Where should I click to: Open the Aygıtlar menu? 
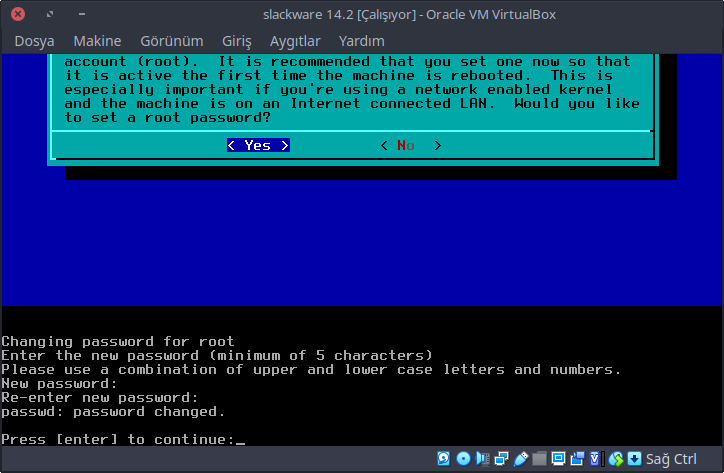coord(295,41)
